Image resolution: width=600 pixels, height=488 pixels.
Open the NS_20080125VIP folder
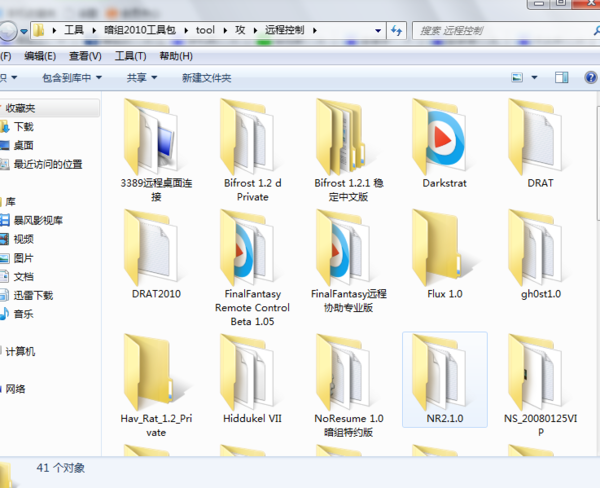[x=541, y=386]
